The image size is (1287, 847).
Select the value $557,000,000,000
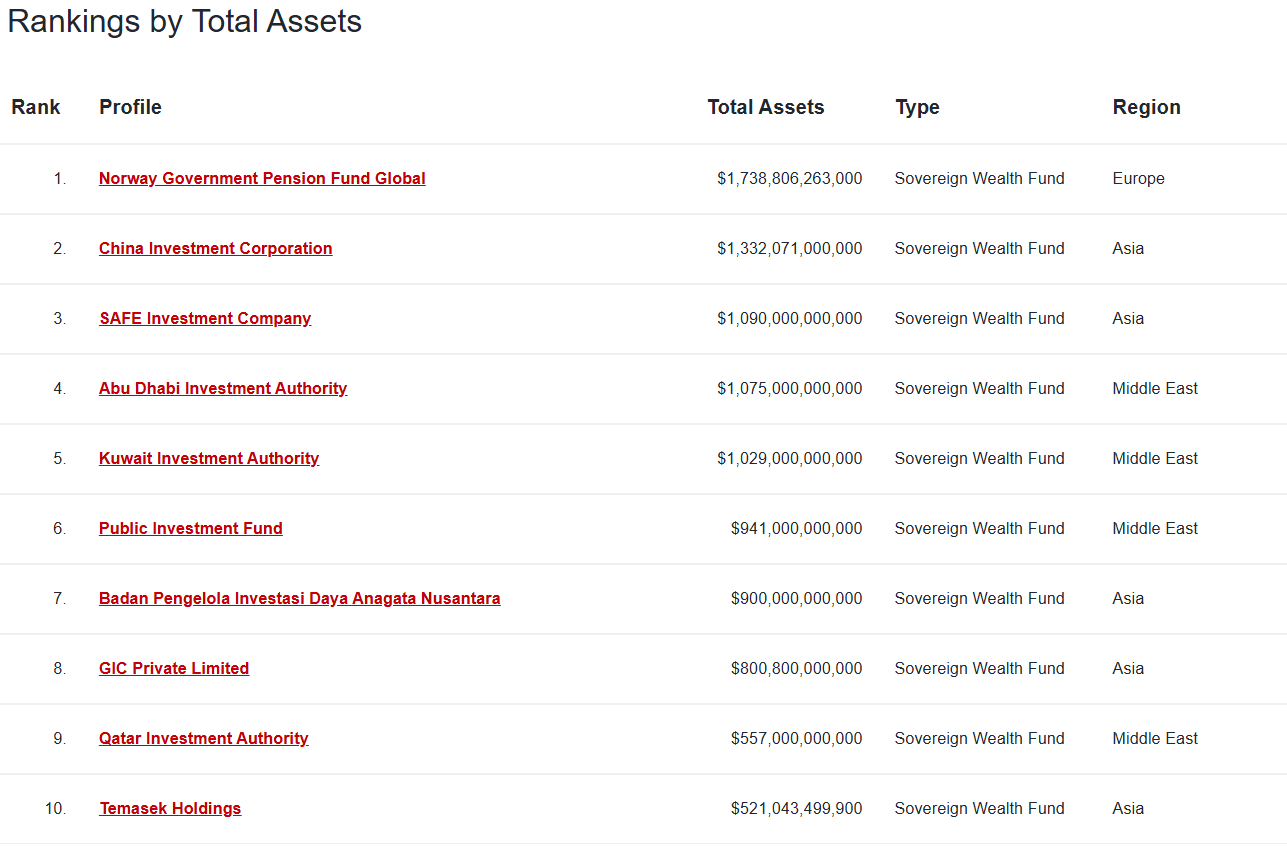pos(796,738)
